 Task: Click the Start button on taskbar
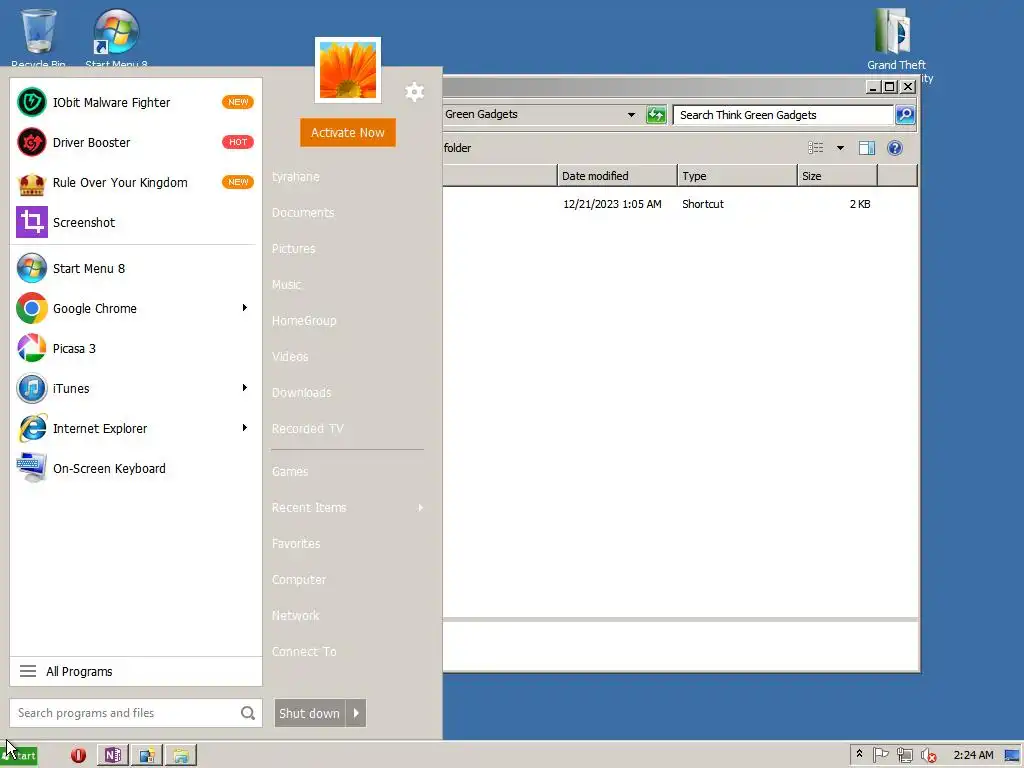(19, 756)
